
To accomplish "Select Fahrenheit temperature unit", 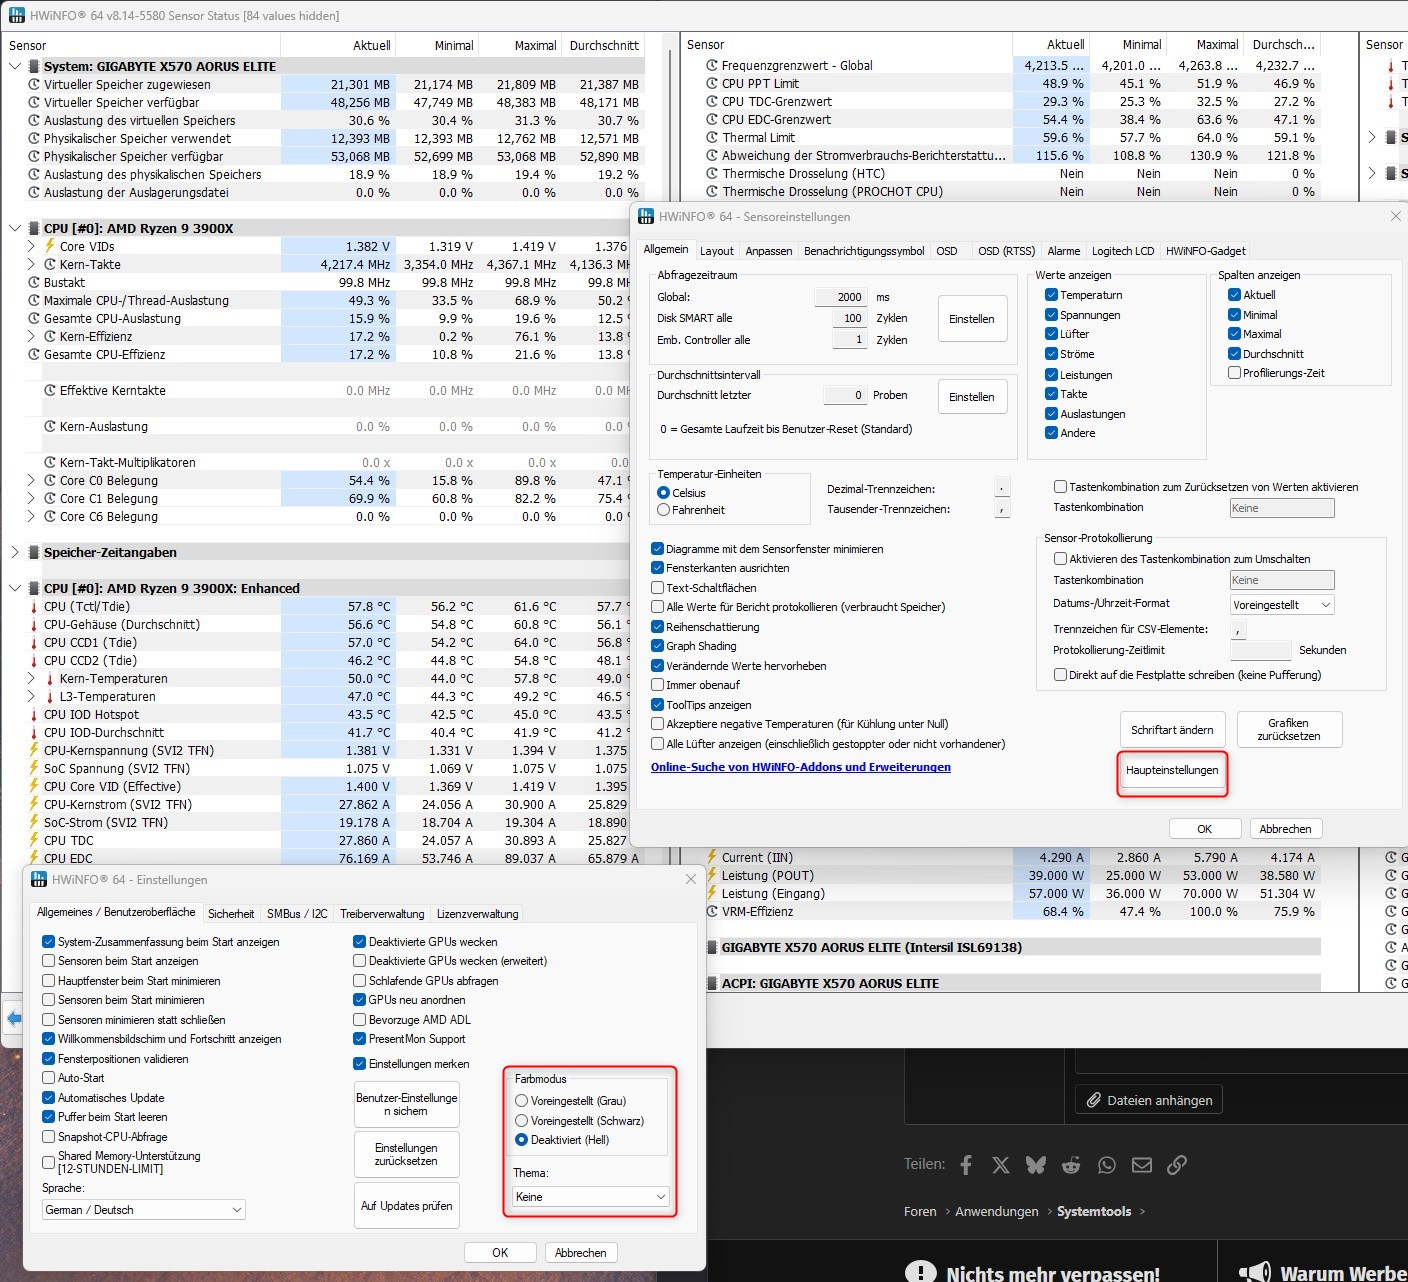I will coord(663,510).
